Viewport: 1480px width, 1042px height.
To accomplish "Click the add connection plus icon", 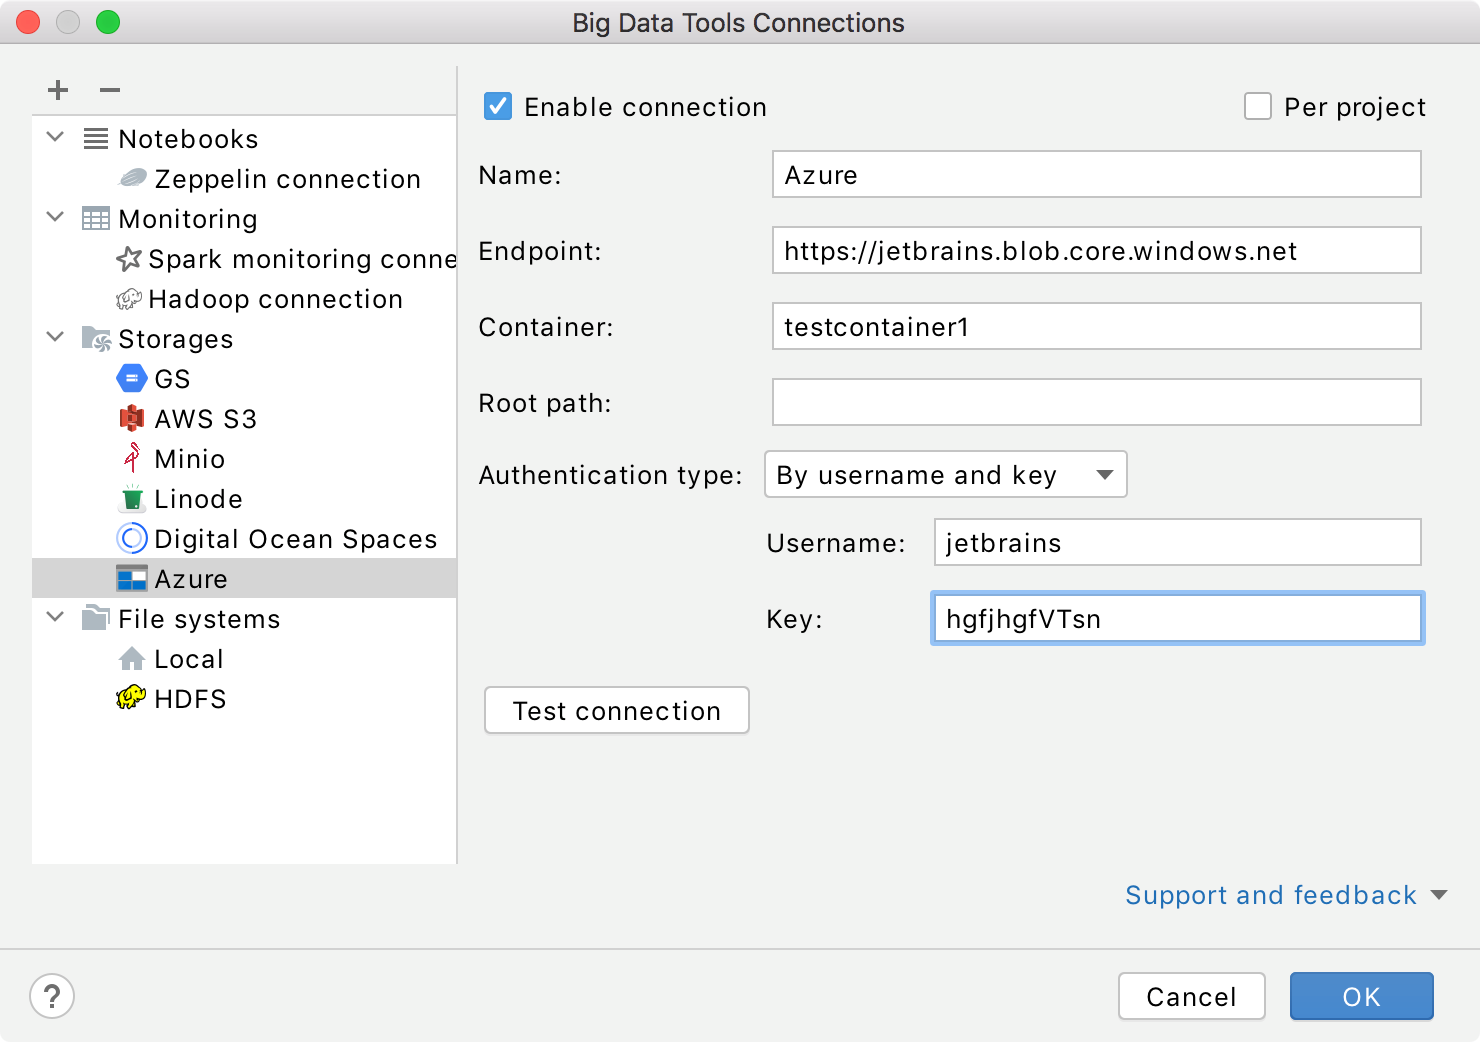I will click(x=57, y=89).
